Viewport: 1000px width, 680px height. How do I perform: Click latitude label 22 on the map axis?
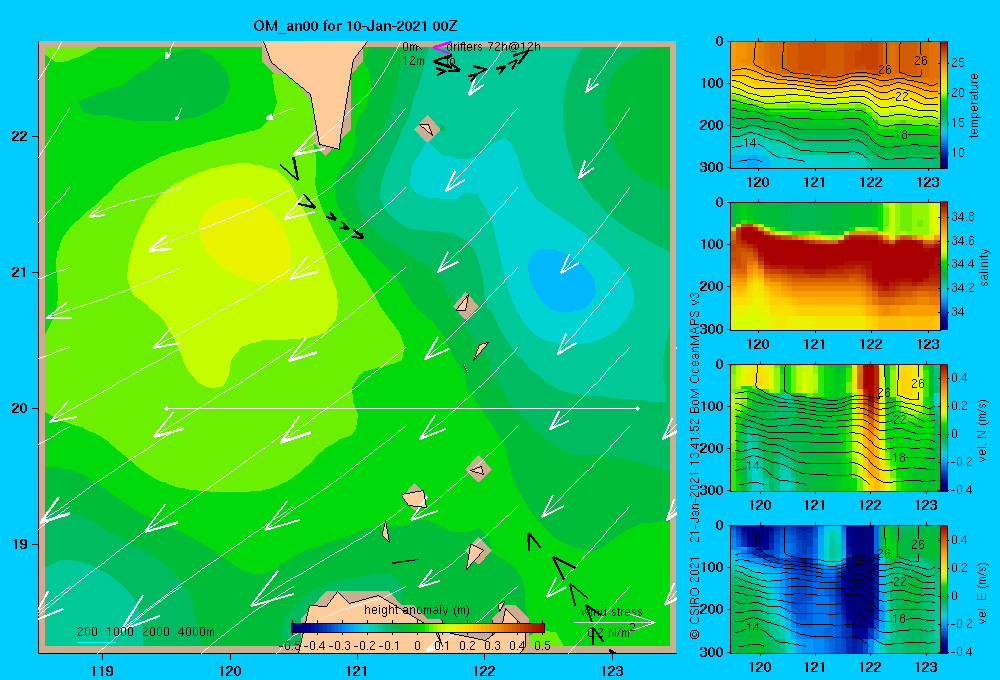pyautogui.click(x=19, y=136)
